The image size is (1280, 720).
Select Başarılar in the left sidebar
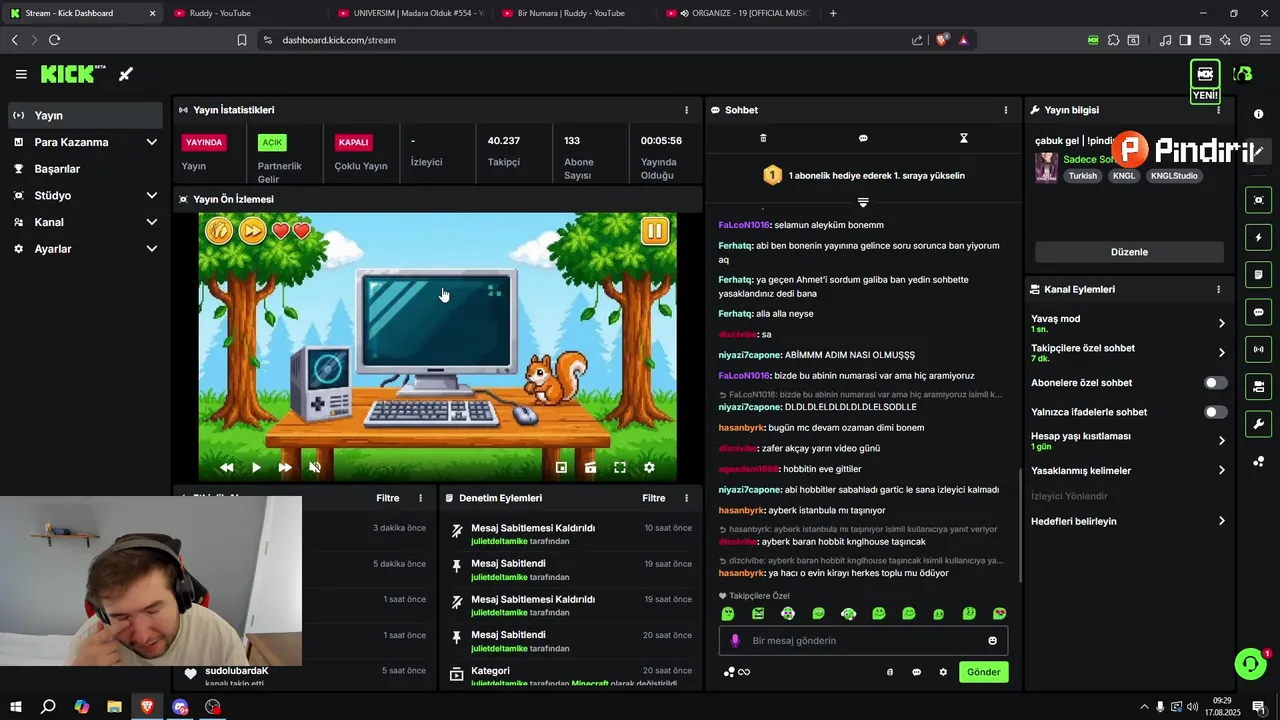(x=85, y=169)
